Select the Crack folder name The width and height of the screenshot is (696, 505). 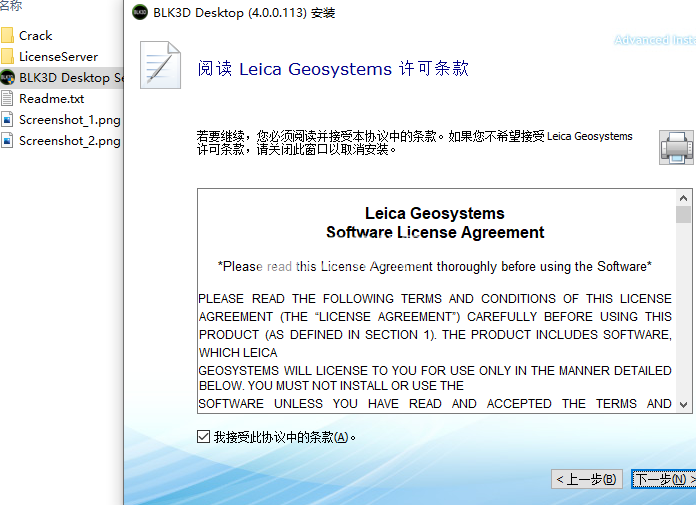point(36,36)
